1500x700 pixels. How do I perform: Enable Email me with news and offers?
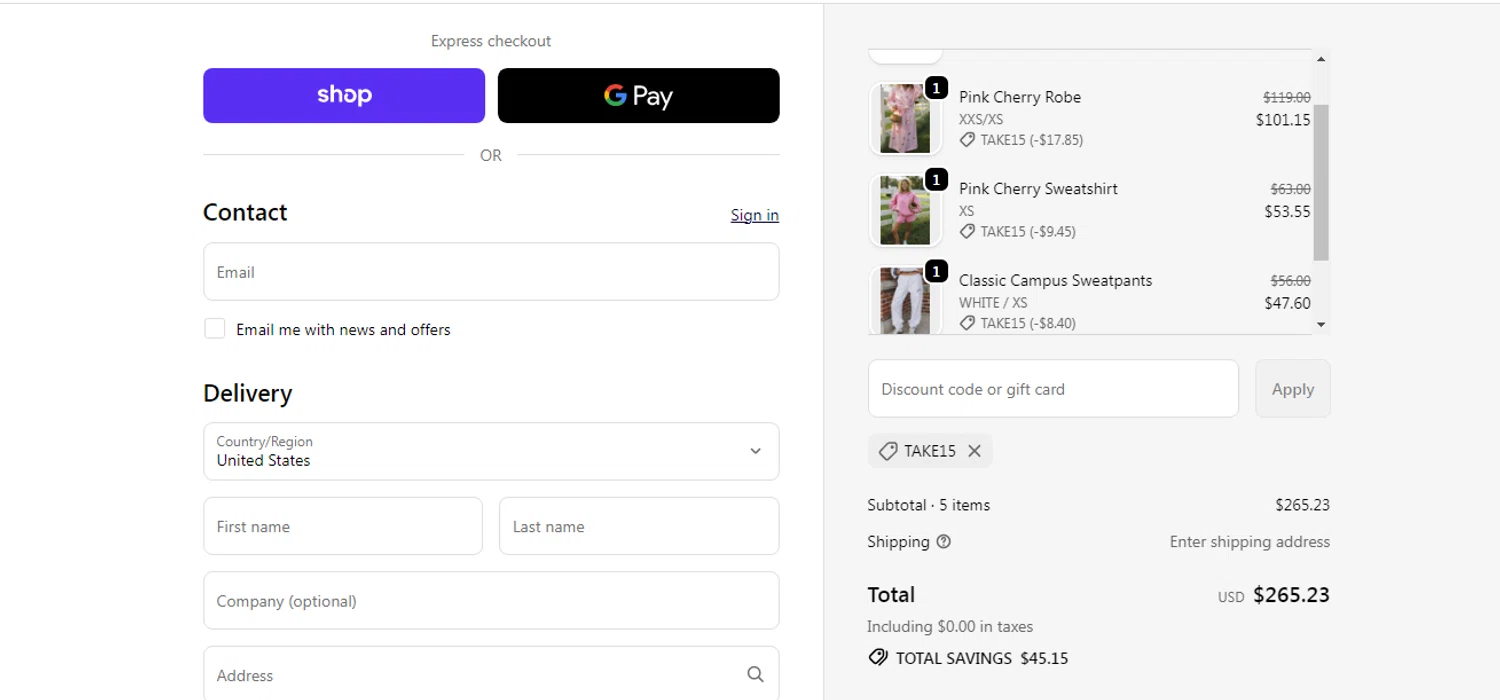(x=215, y=329)
